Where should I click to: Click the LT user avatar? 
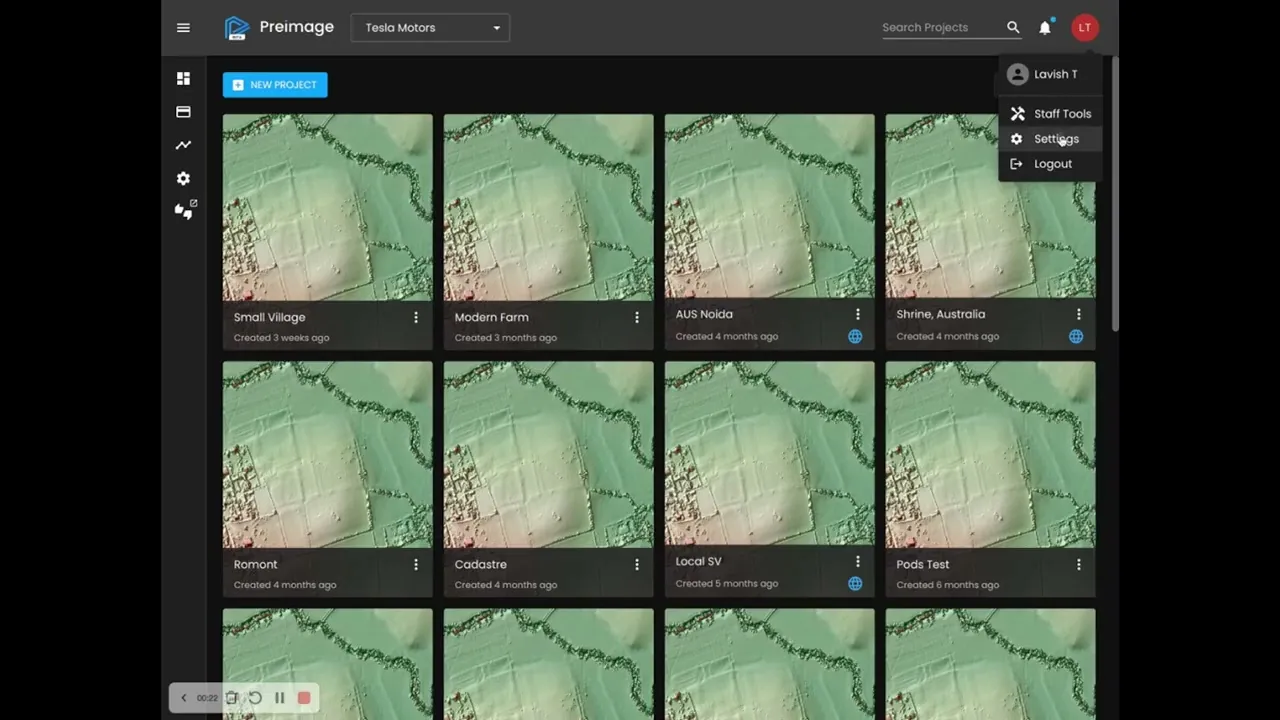click(x=1084, y=28)
